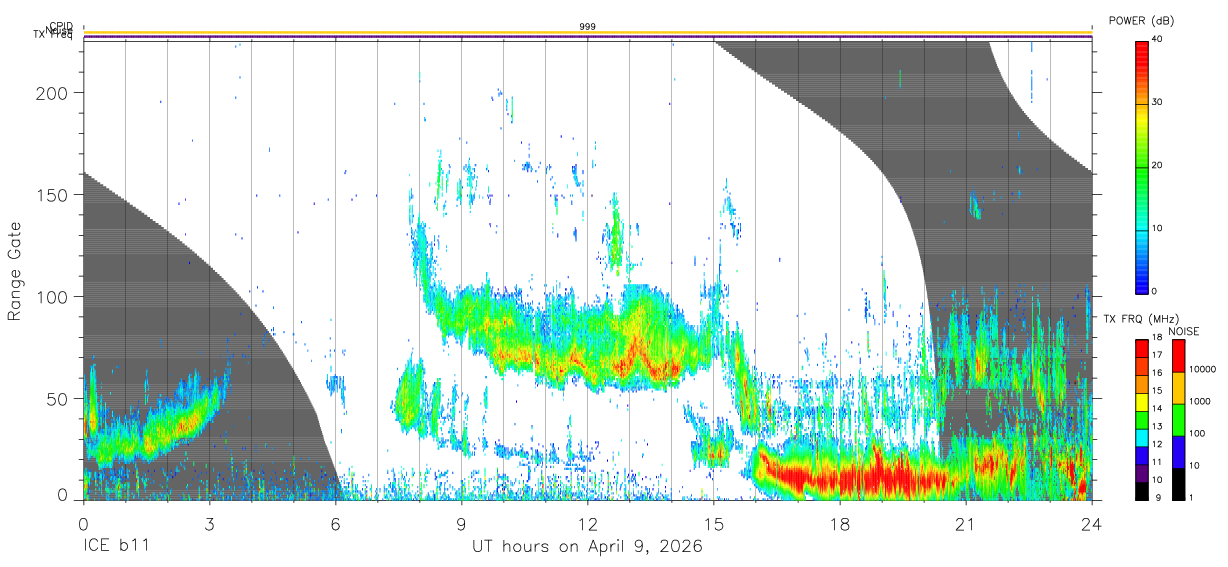Pick the green 13–14 MHz swatch in TX FRQ legend
This screenshot has height=567, width=1228.
(1141, 420)
